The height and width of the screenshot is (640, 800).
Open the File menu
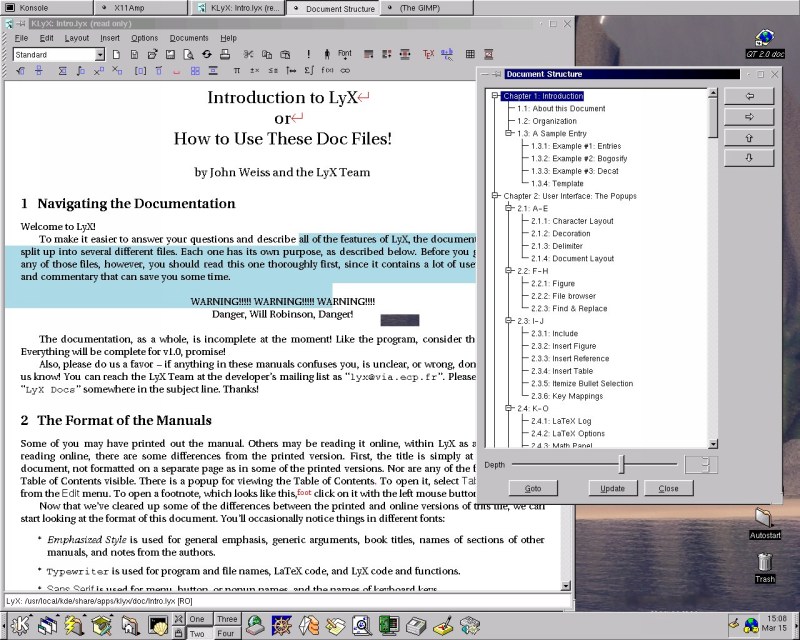pos(21,38)
